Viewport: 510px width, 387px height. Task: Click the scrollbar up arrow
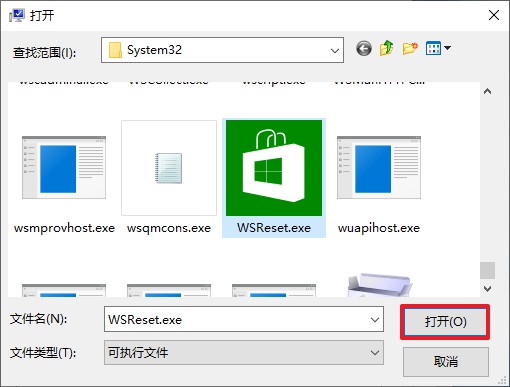[487, 91]
